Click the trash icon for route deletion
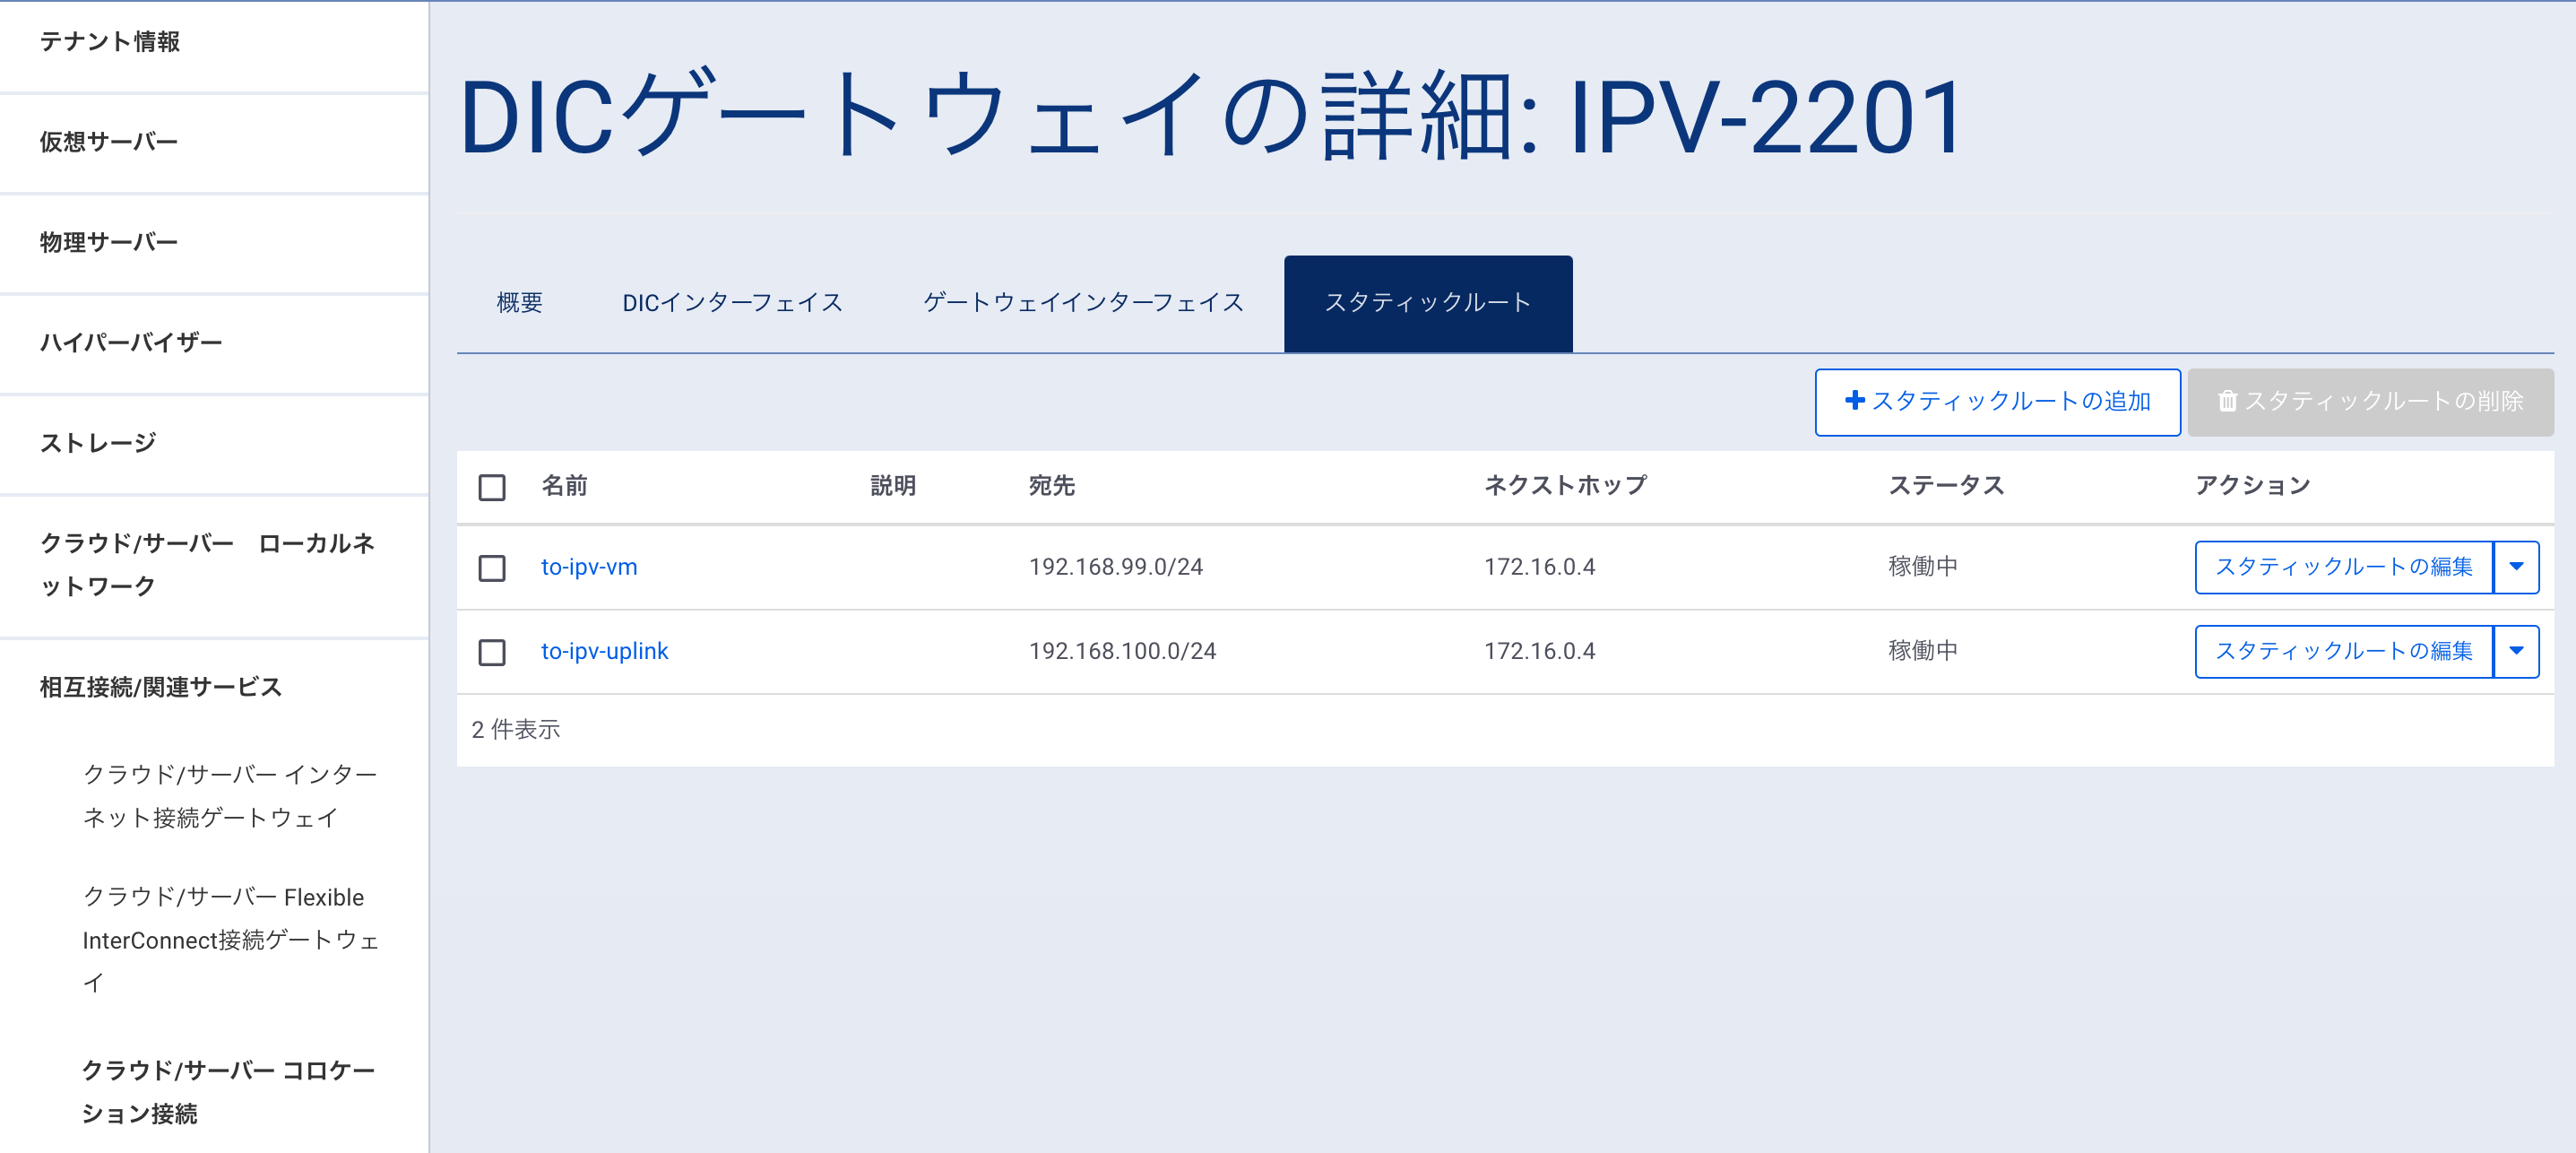This screenshot has width=2576, height=1153. [x=2228, y=401]
